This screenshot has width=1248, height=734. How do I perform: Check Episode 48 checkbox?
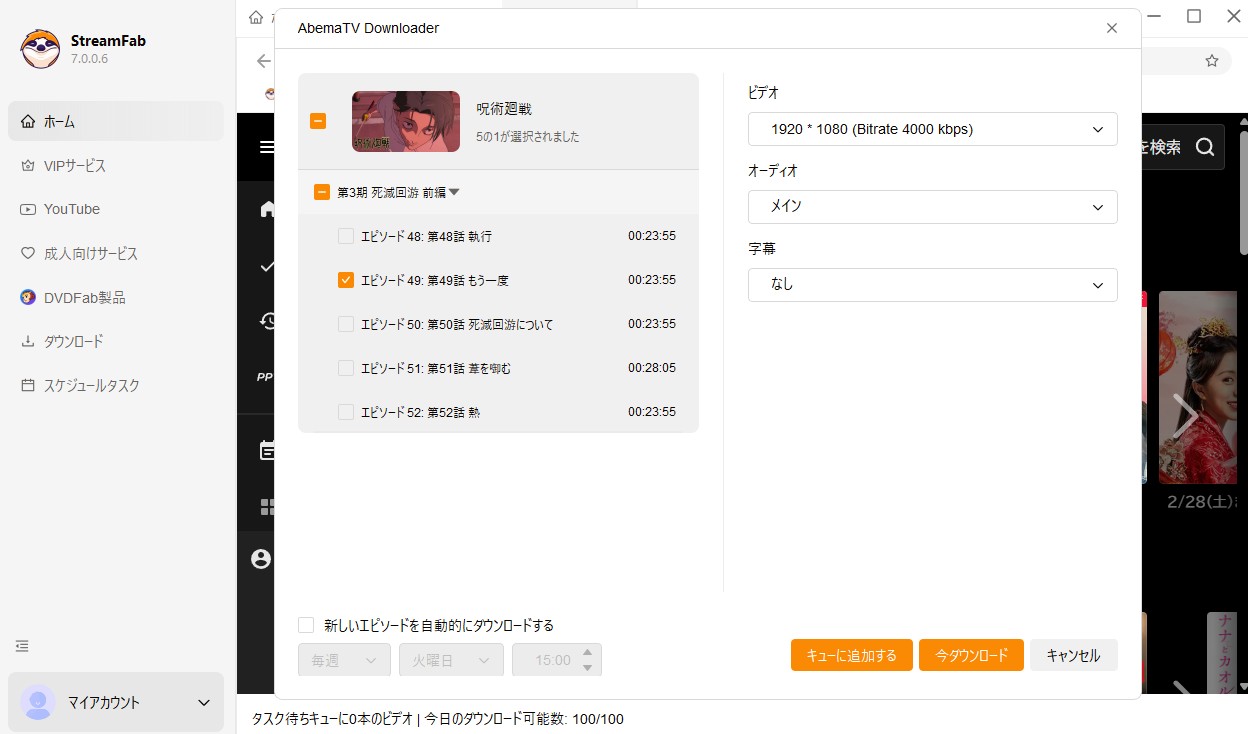(346, 236)
